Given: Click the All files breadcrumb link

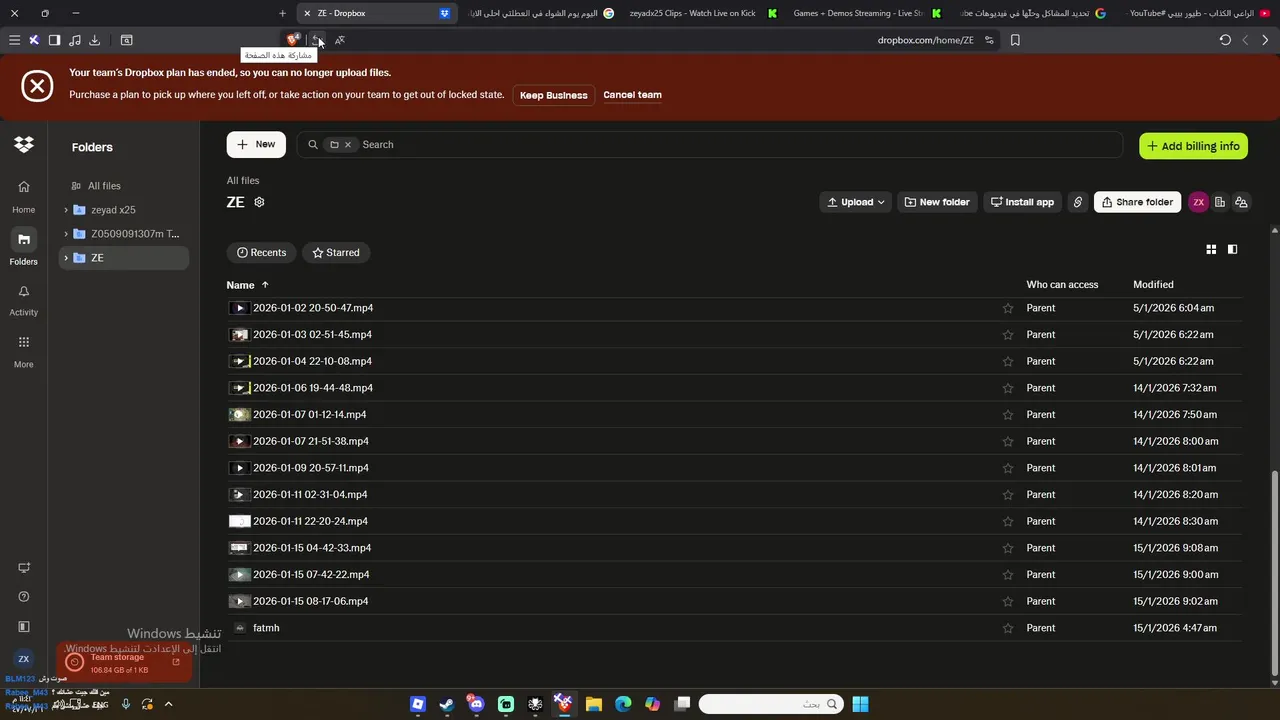Looking at the screenshot, I should (x=243, y=181).
